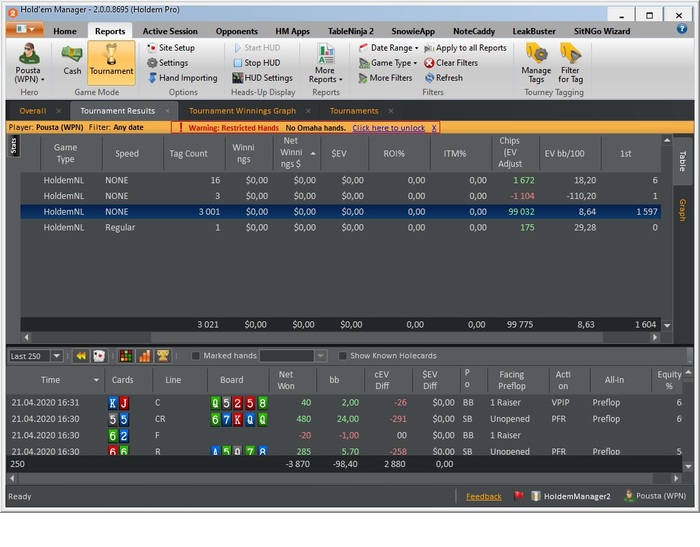Dismiss the Restricted Hands warning

pos(434,128)
